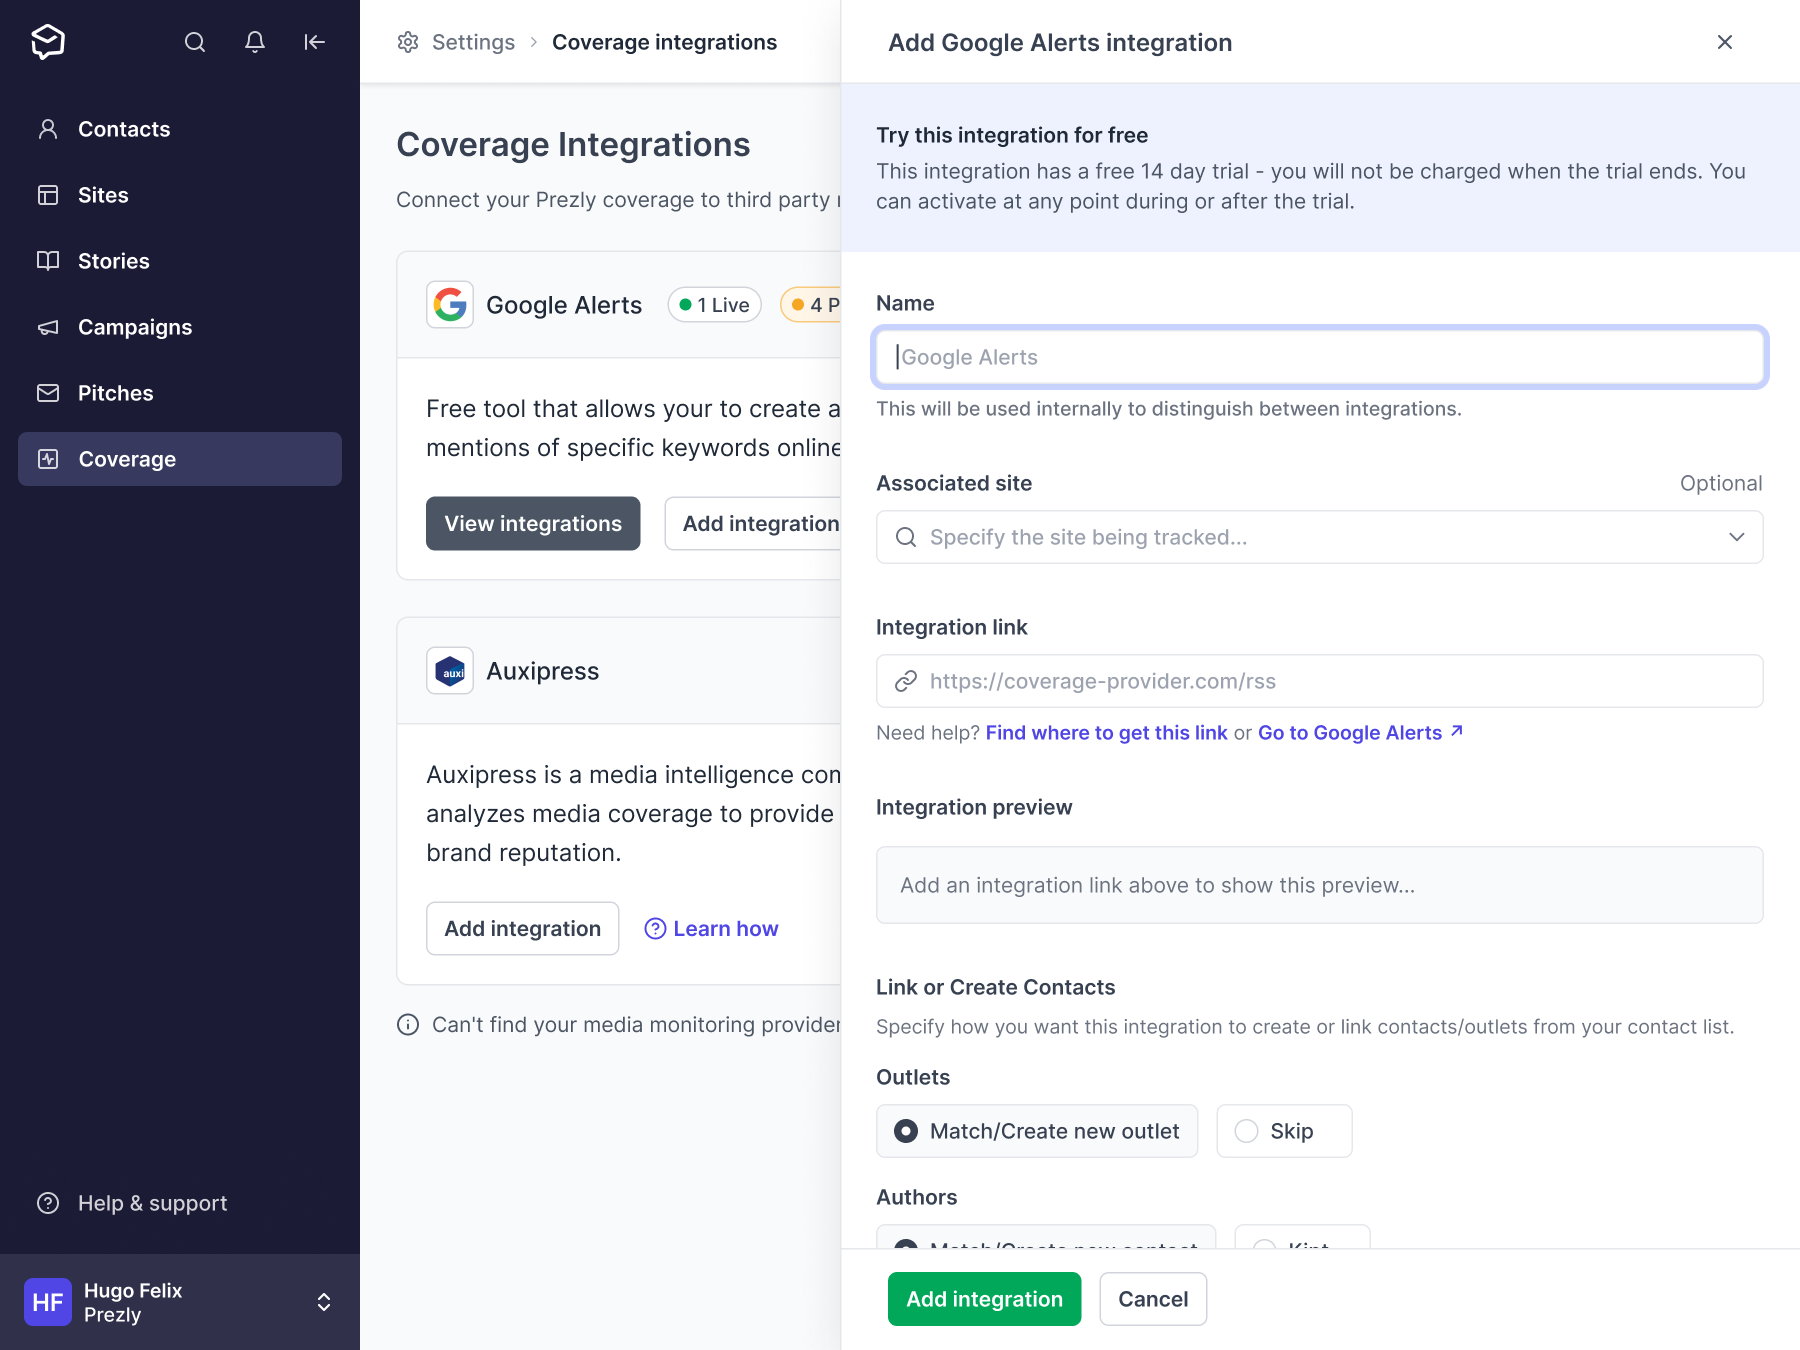
Task: Click the Learn how question-mark icon
Action: pyautogui.click(x=655, y=929)
